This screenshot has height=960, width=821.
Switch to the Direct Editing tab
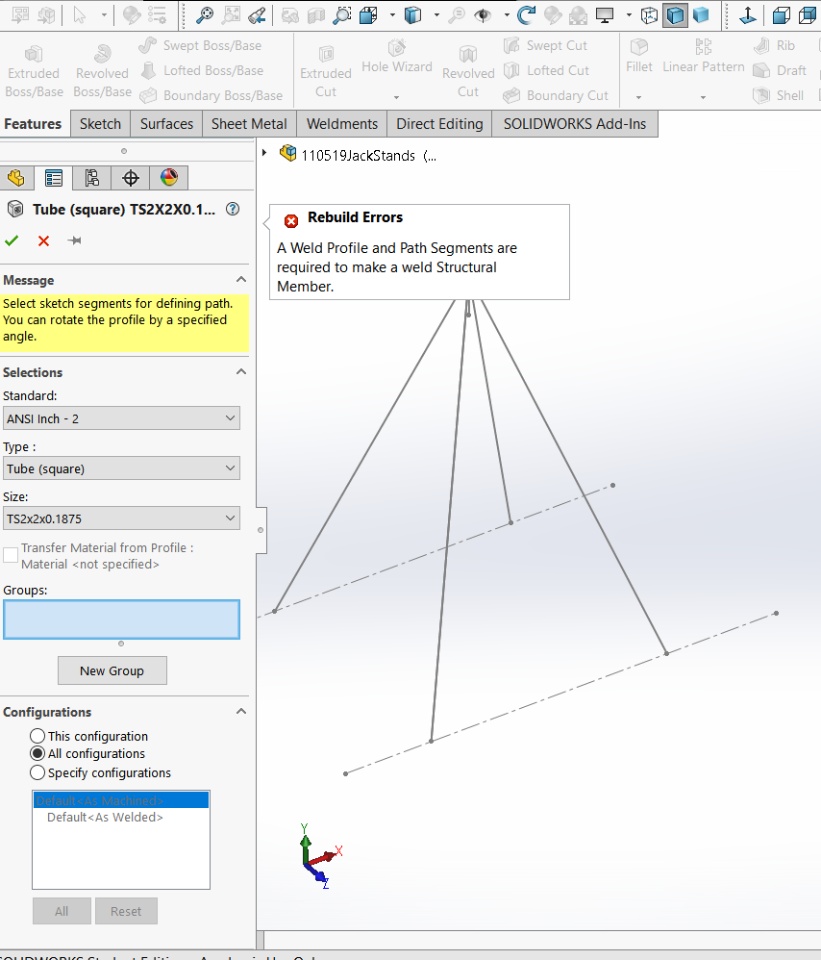click(440, 124)
